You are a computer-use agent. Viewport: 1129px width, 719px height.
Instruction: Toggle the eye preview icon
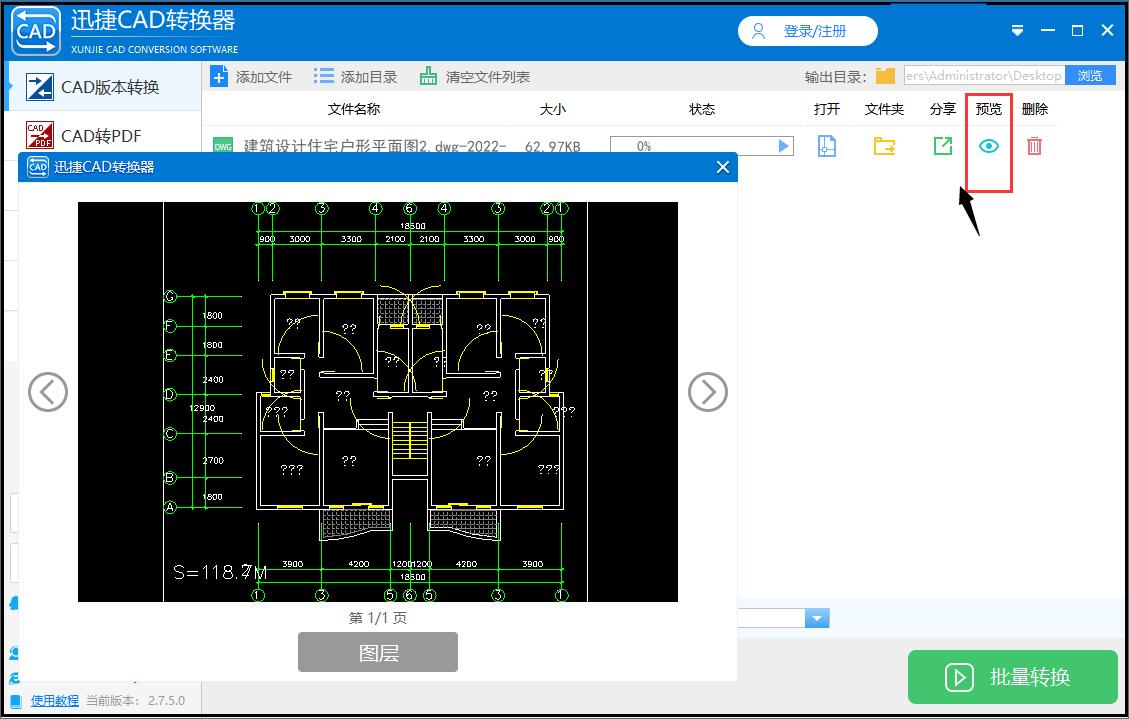(989, 146)
